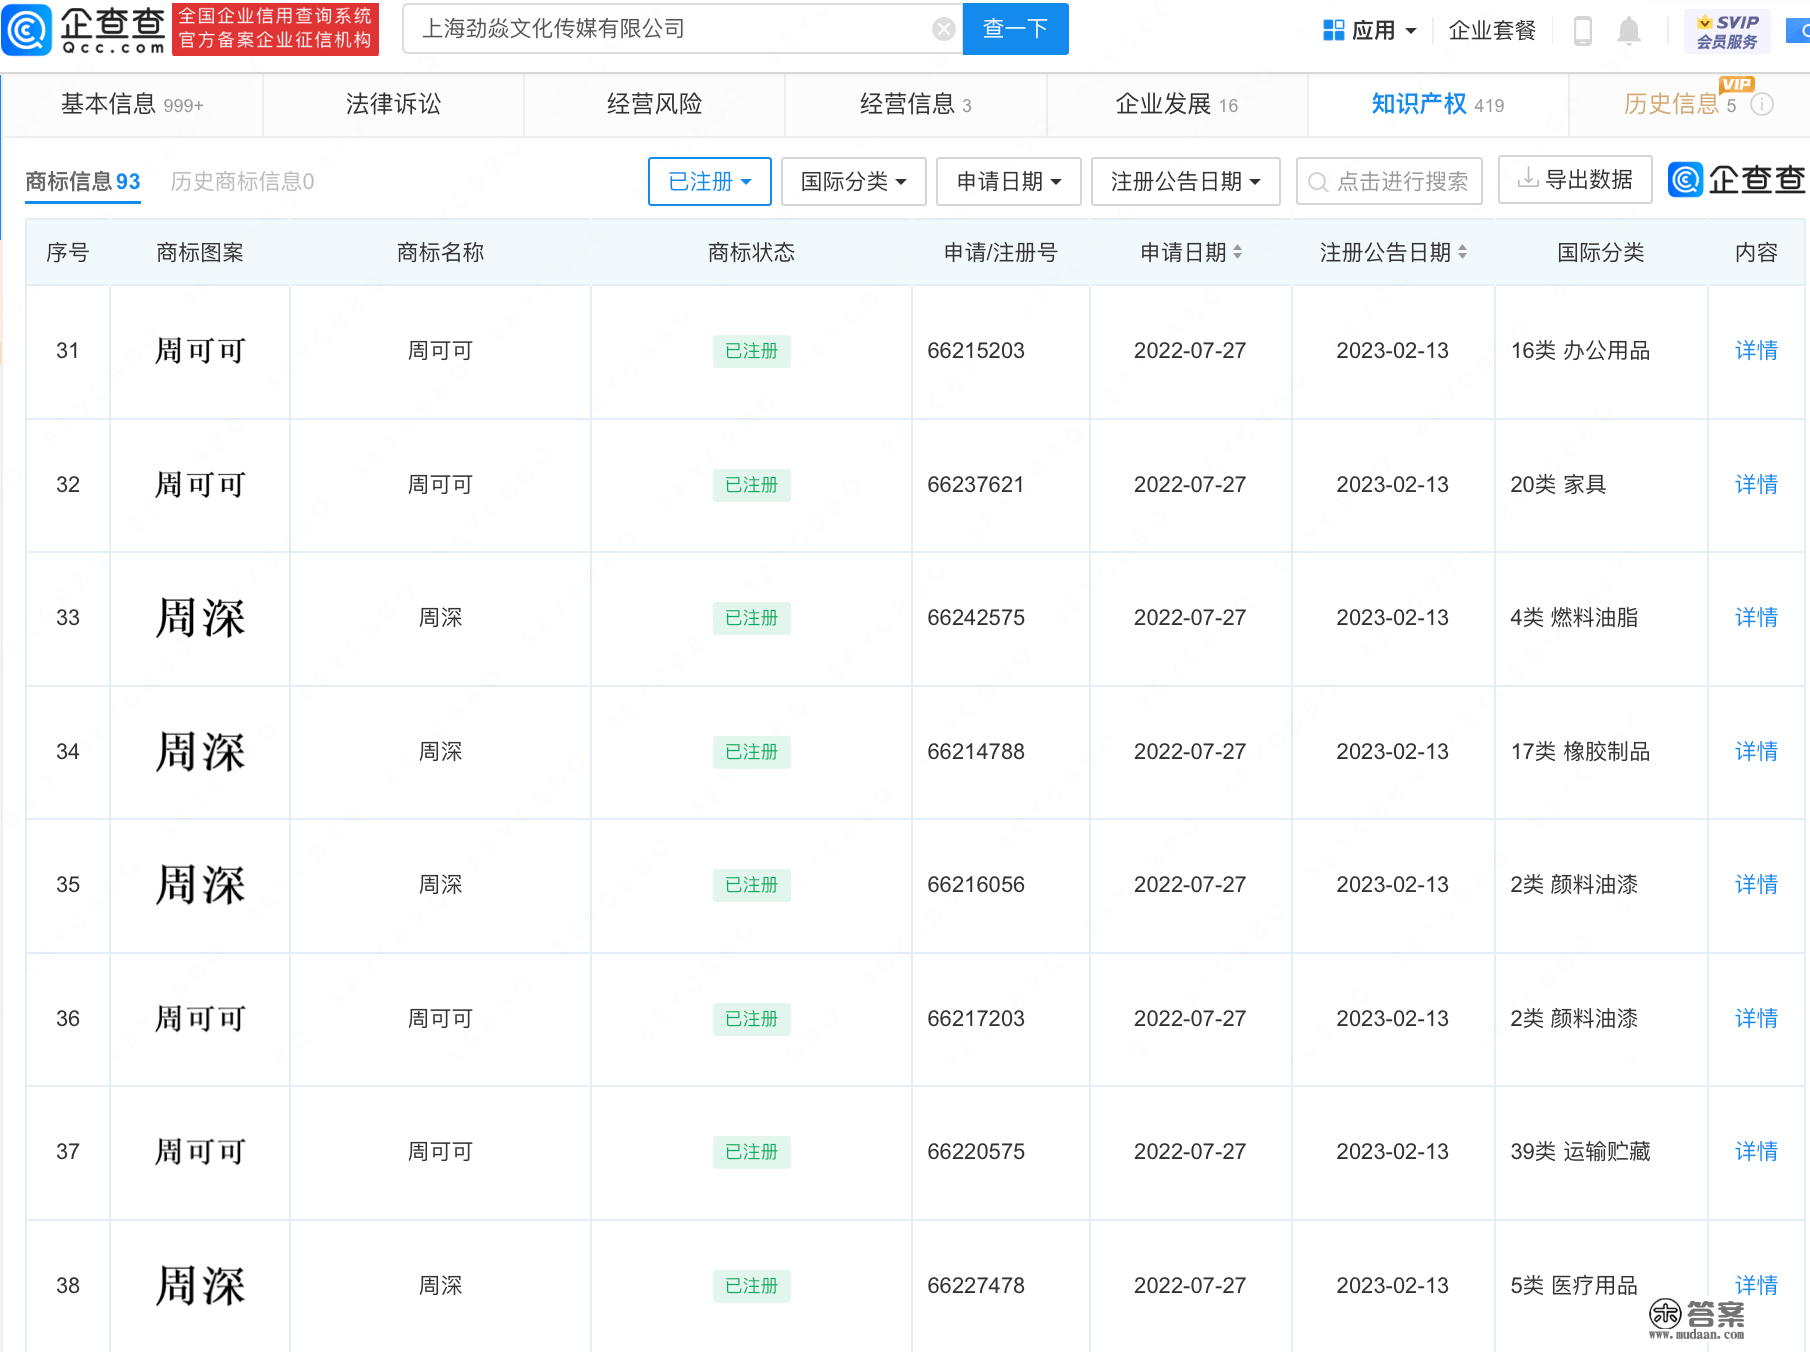Image resolution: width=1810 pixels, height=1352 pixels.
Task: Open 详情 for trademark 66220575
Action: [x=1756, y=1152]
